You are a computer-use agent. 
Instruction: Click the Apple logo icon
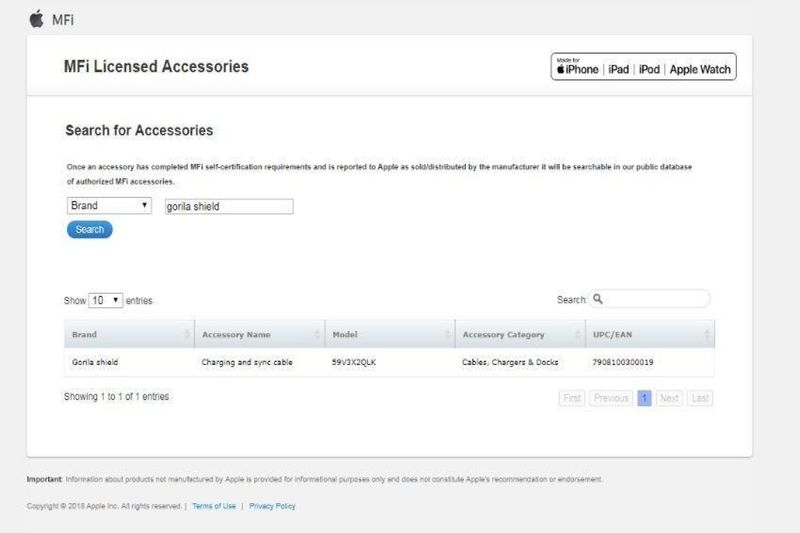[37, 18]
